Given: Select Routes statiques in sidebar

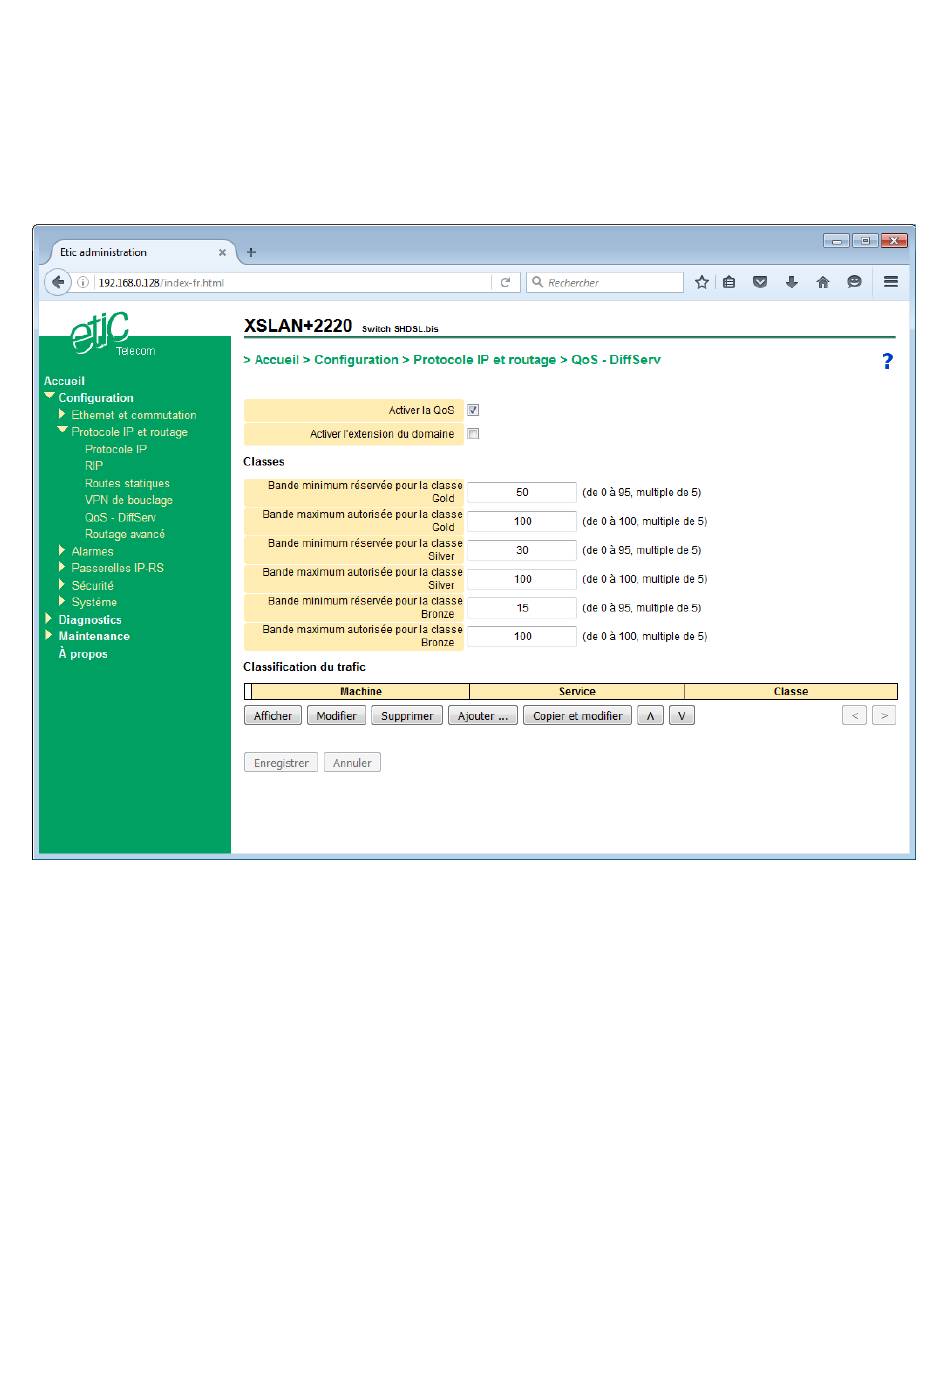Looking at the screenshot, I should click(127, 483).
